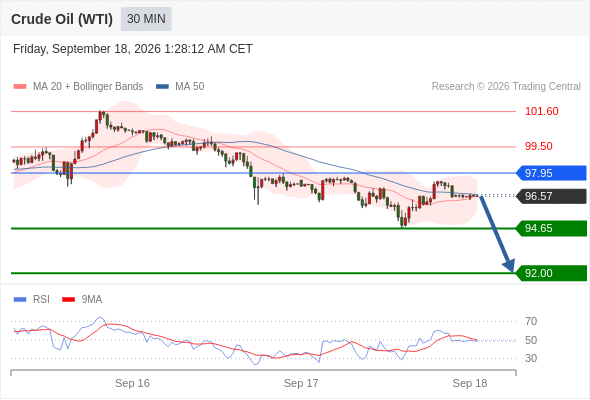Screen dimensions: 590x400
Task: Click the green 92.00 support price tag
Action: 551,273
